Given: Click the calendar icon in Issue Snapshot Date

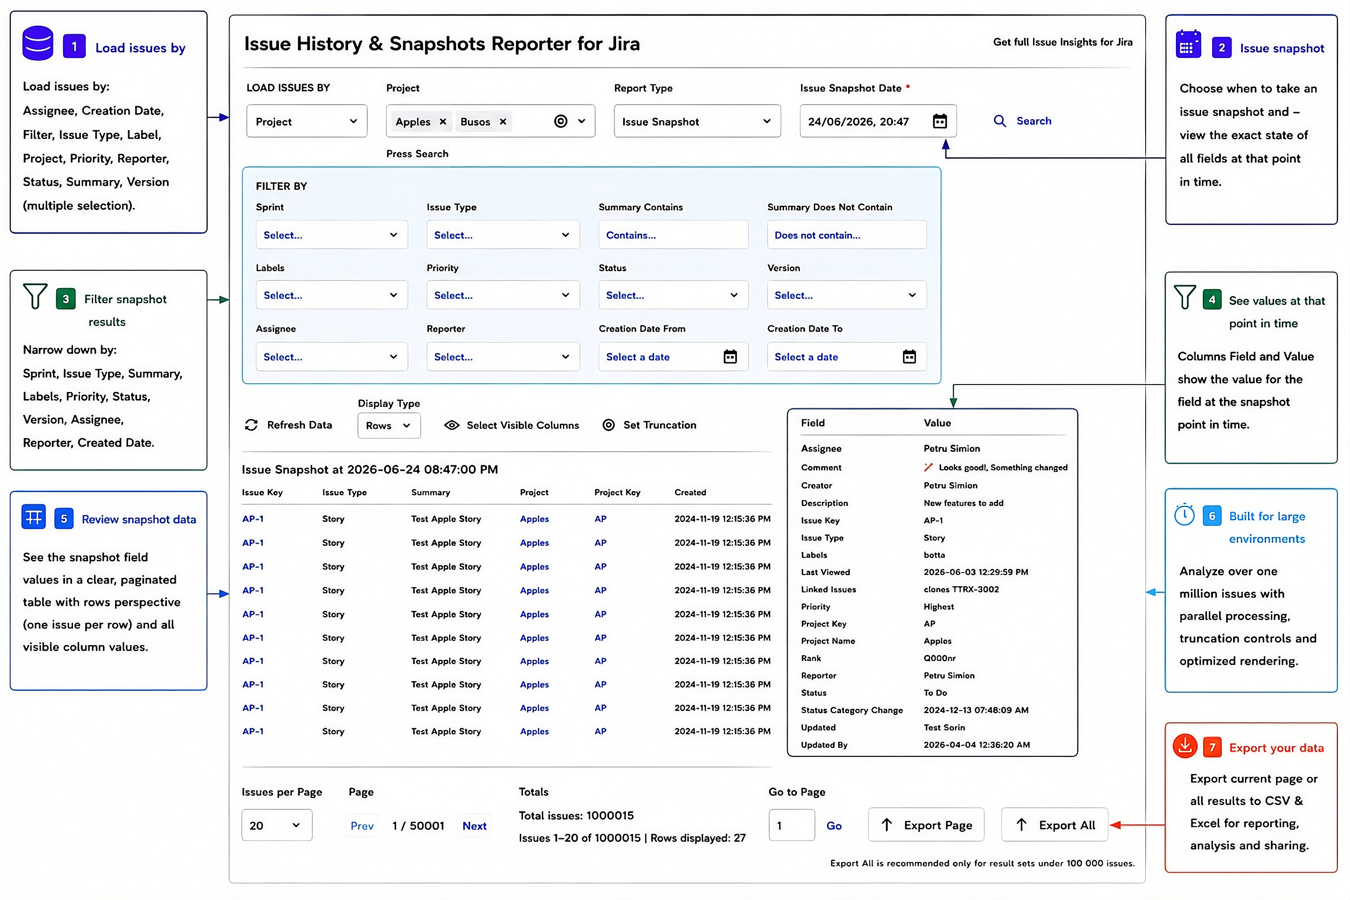Looking at the screenshot, I should pyautogui.click(x=940, y=121).
